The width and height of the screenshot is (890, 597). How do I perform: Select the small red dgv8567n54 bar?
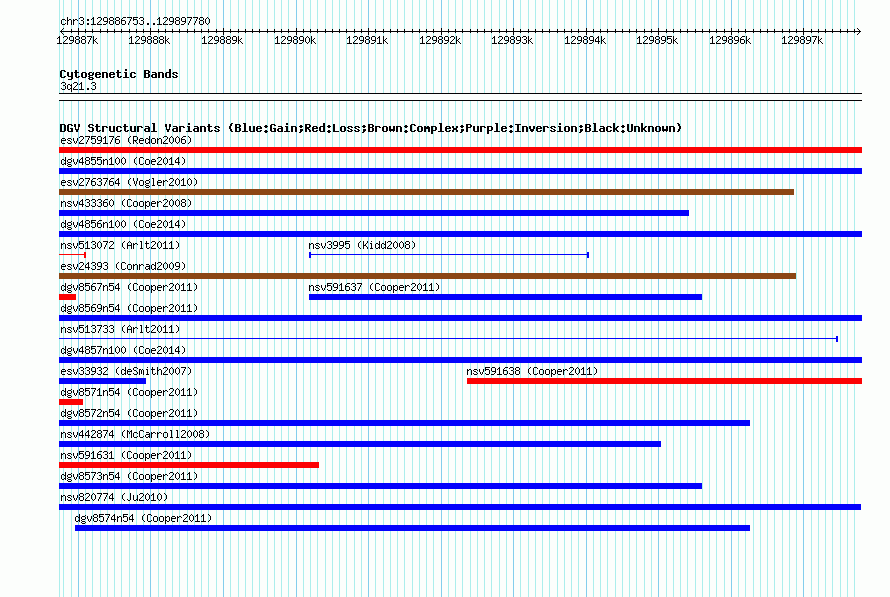click(x=68, y=297)
